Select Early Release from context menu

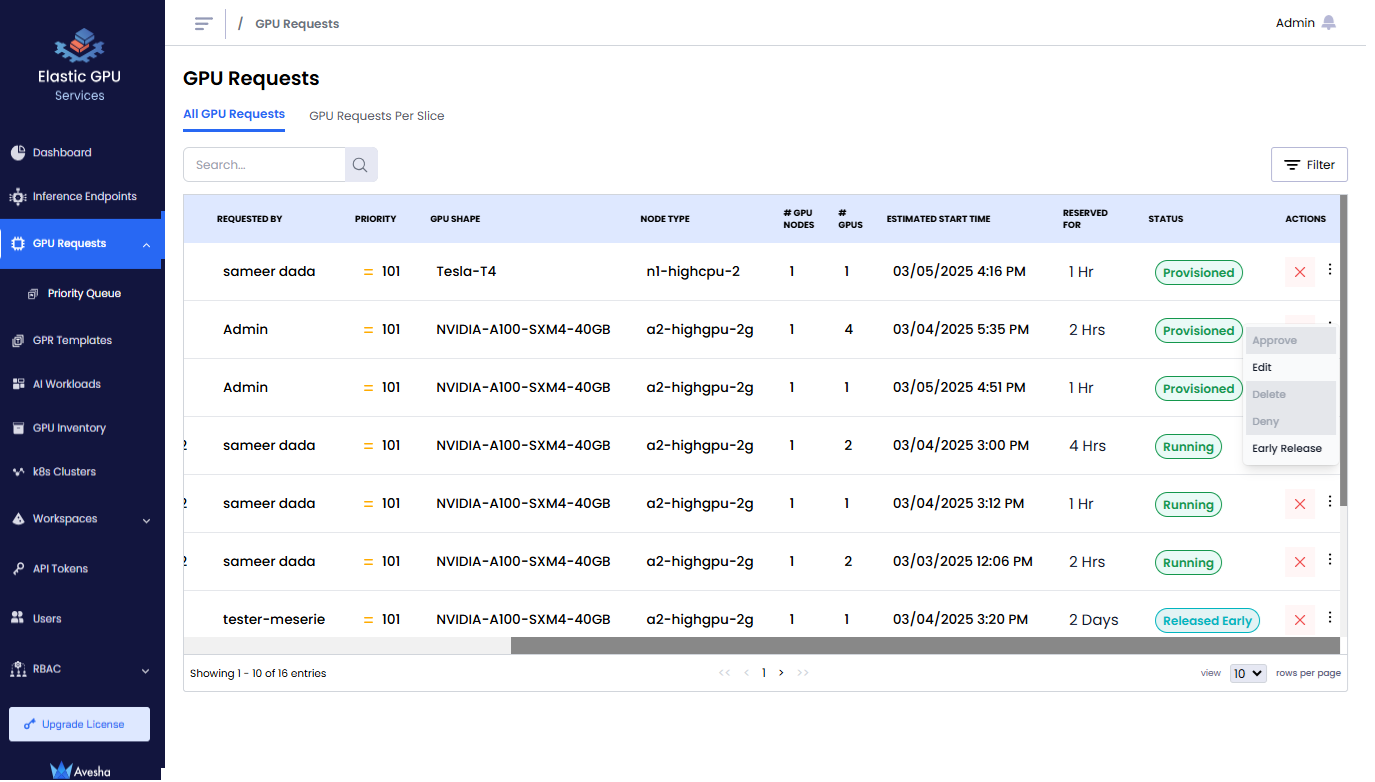(1286, 449)
